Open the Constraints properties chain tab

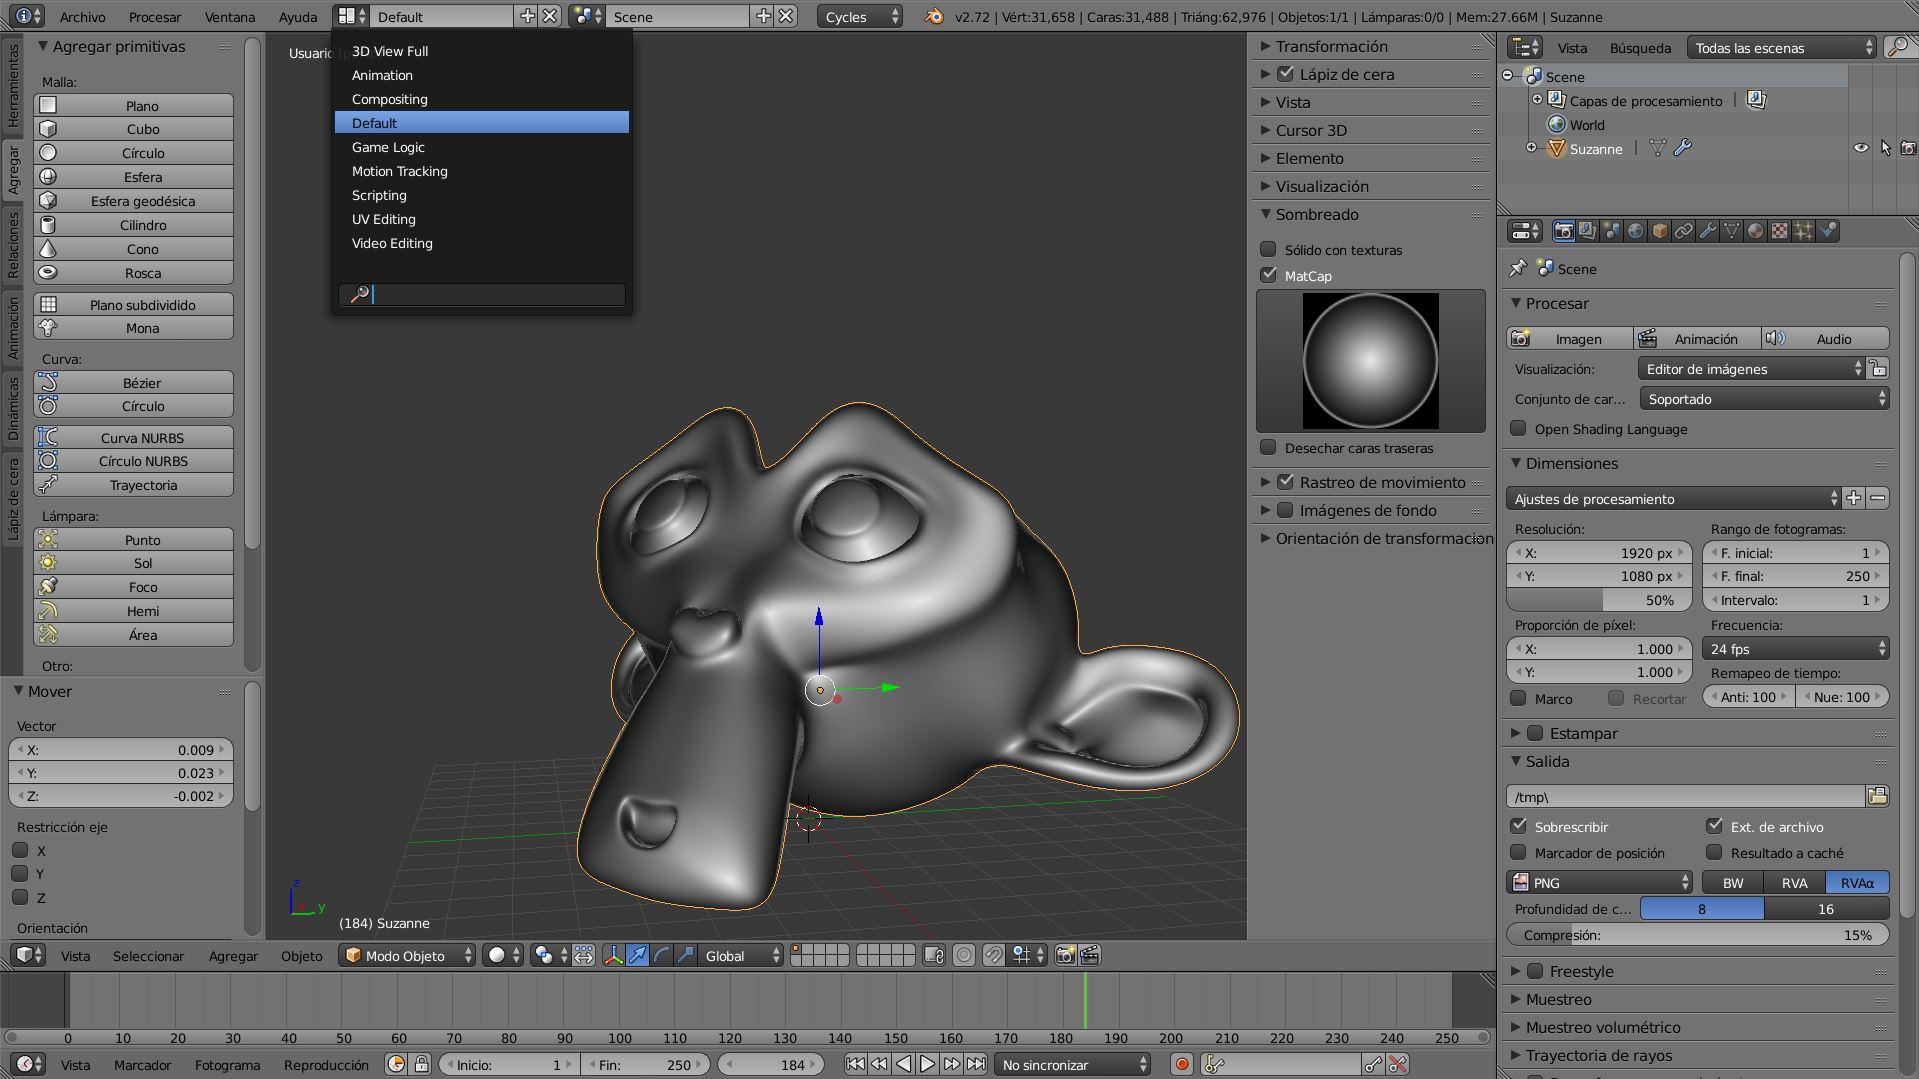pyautogui.click(x=1683, y=231)
